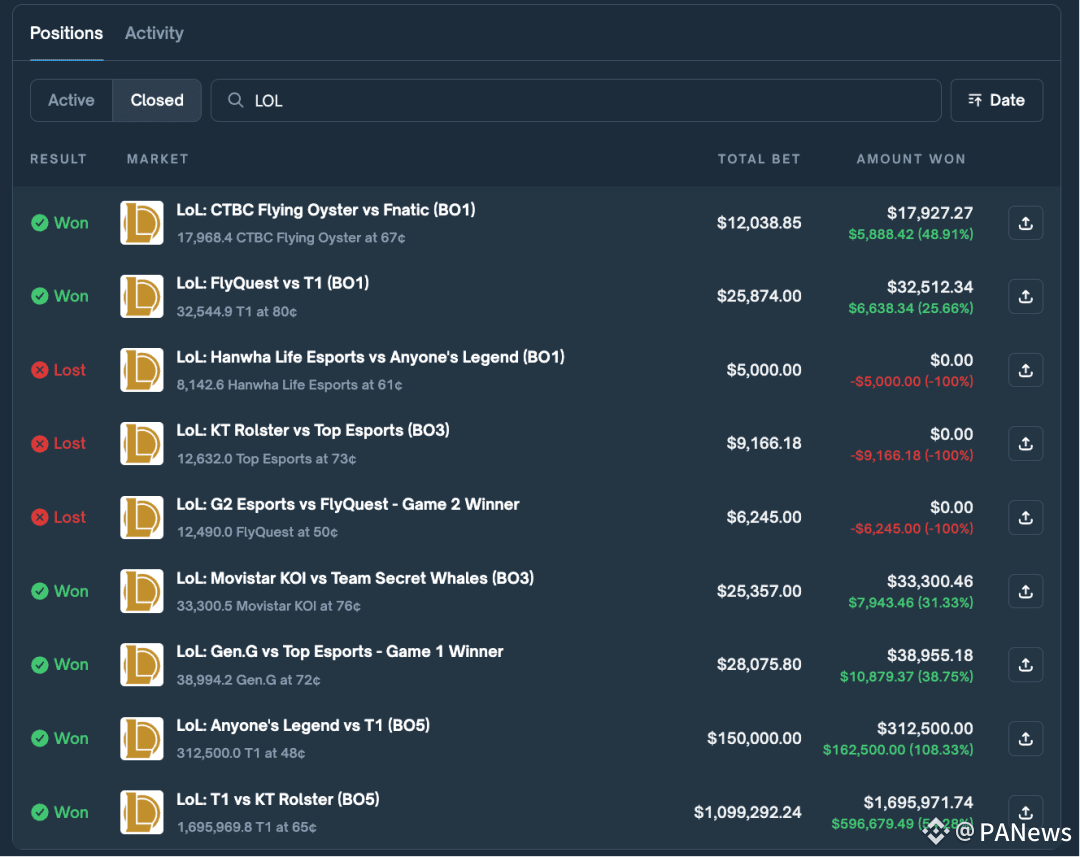This screenshot has height=857, width=1080.
Task: Select the Closed positions filter
Action: click(157, 101)
